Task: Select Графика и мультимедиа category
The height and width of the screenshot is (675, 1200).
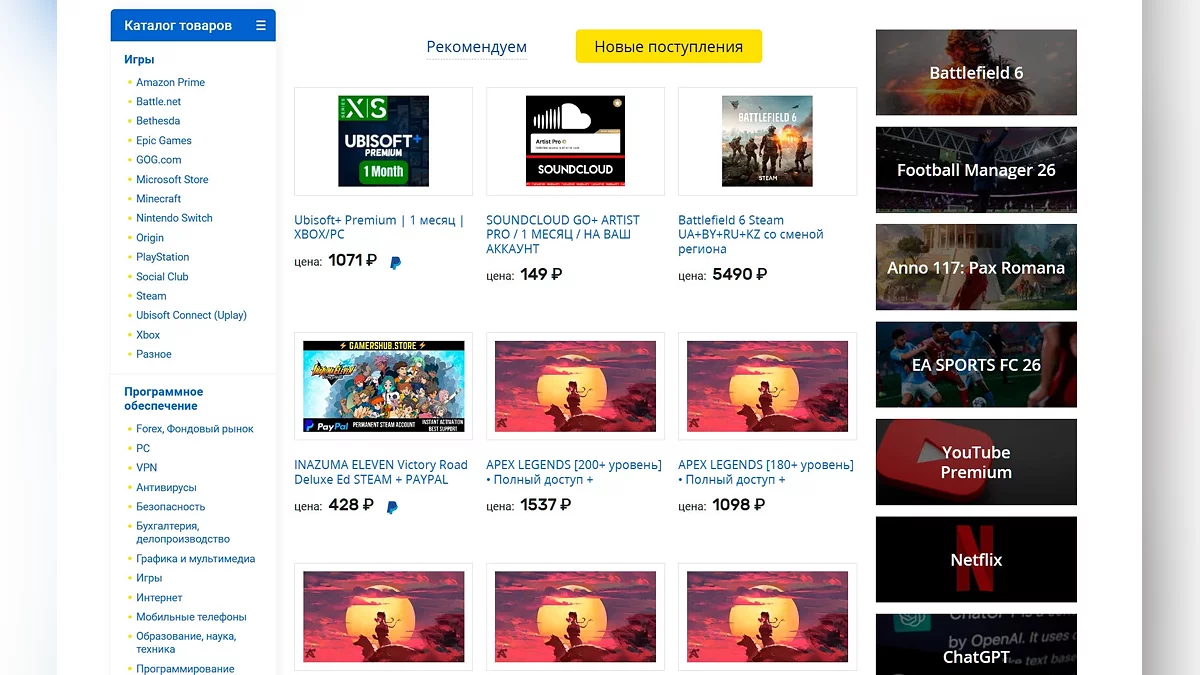Action: [195, 559]
